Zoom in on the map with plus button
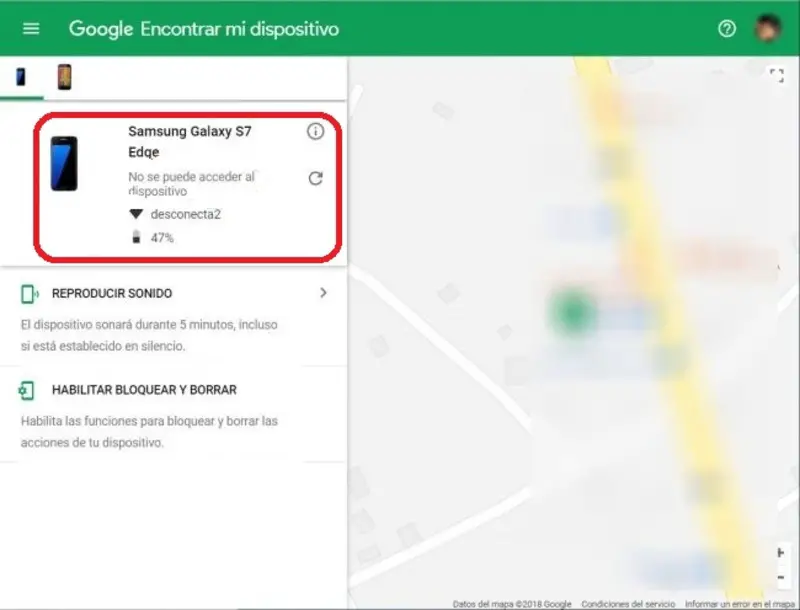Viewport: 800px width, 610px height. coord(781,552)
